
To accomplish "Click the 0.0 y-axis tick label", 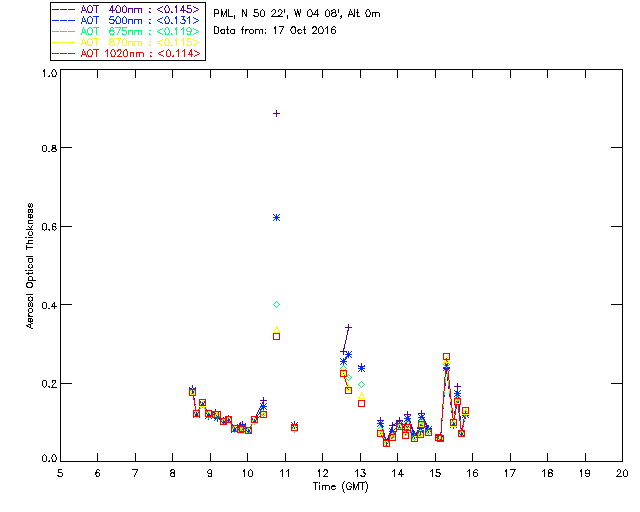I will pyautogui.click(x=49, y=459).
